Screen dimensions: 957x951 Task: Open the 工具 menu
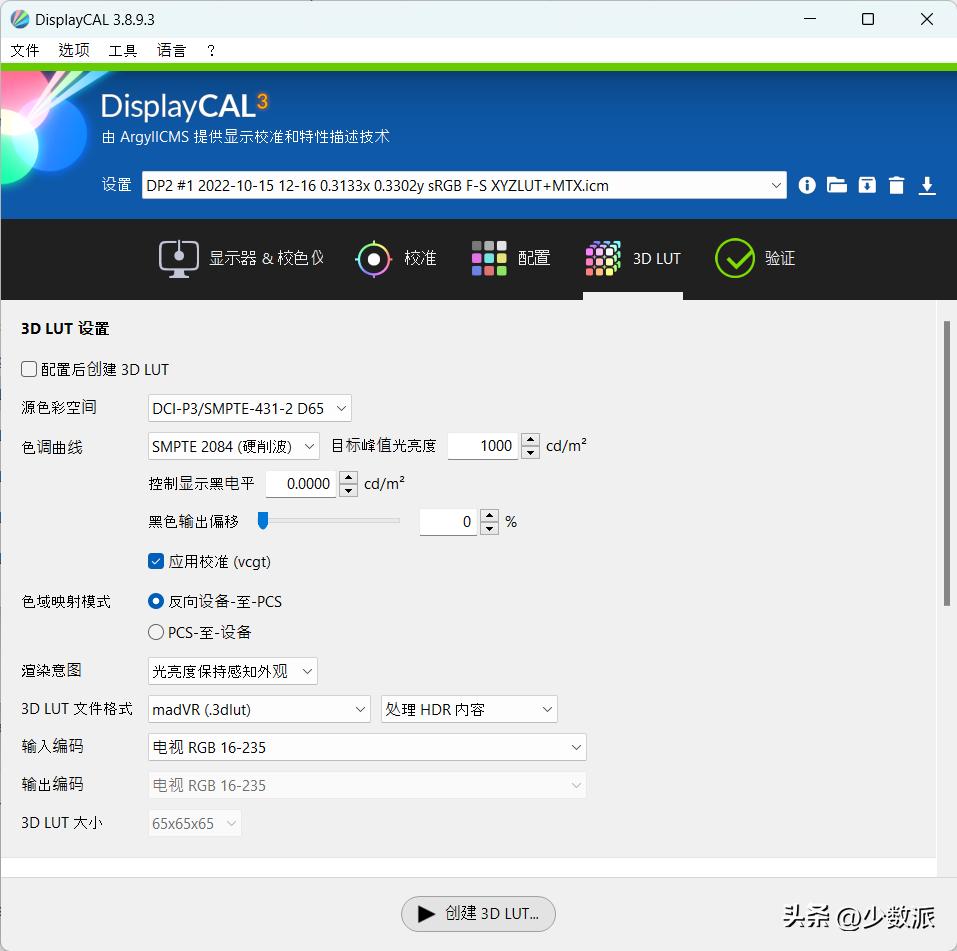point(122,50)
